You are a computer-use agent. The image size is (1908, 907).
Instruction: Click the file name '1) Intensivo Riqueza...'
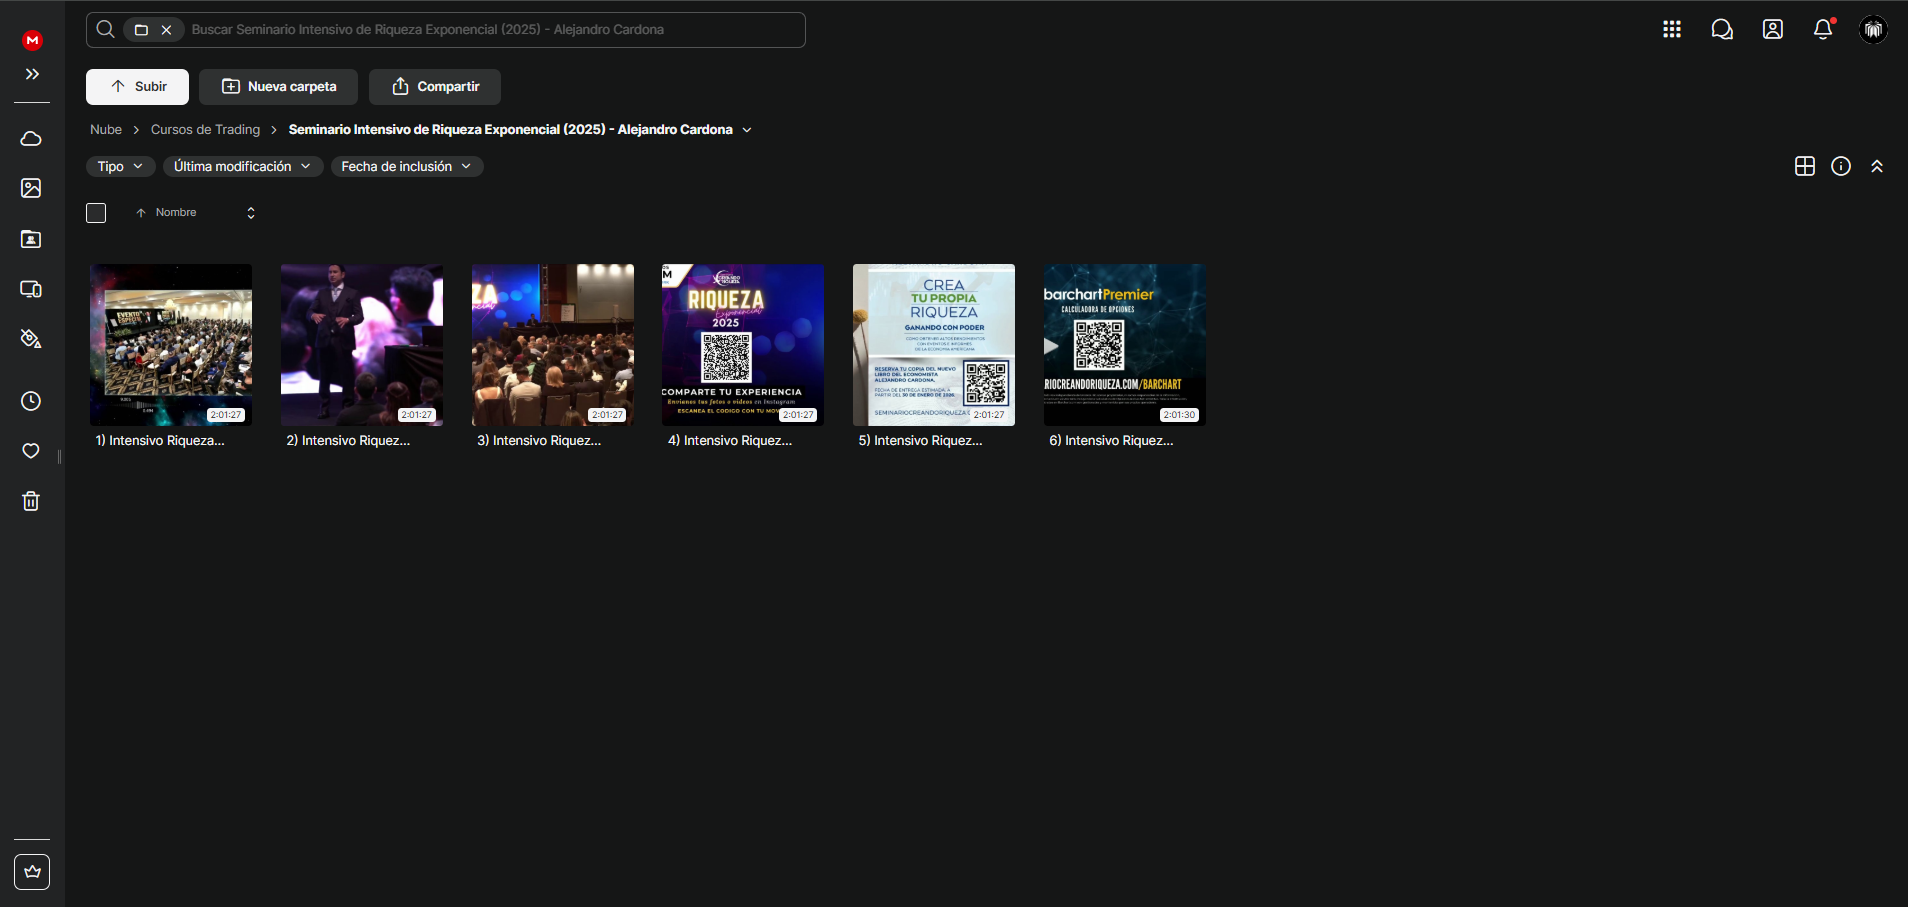tap(160, 441)
